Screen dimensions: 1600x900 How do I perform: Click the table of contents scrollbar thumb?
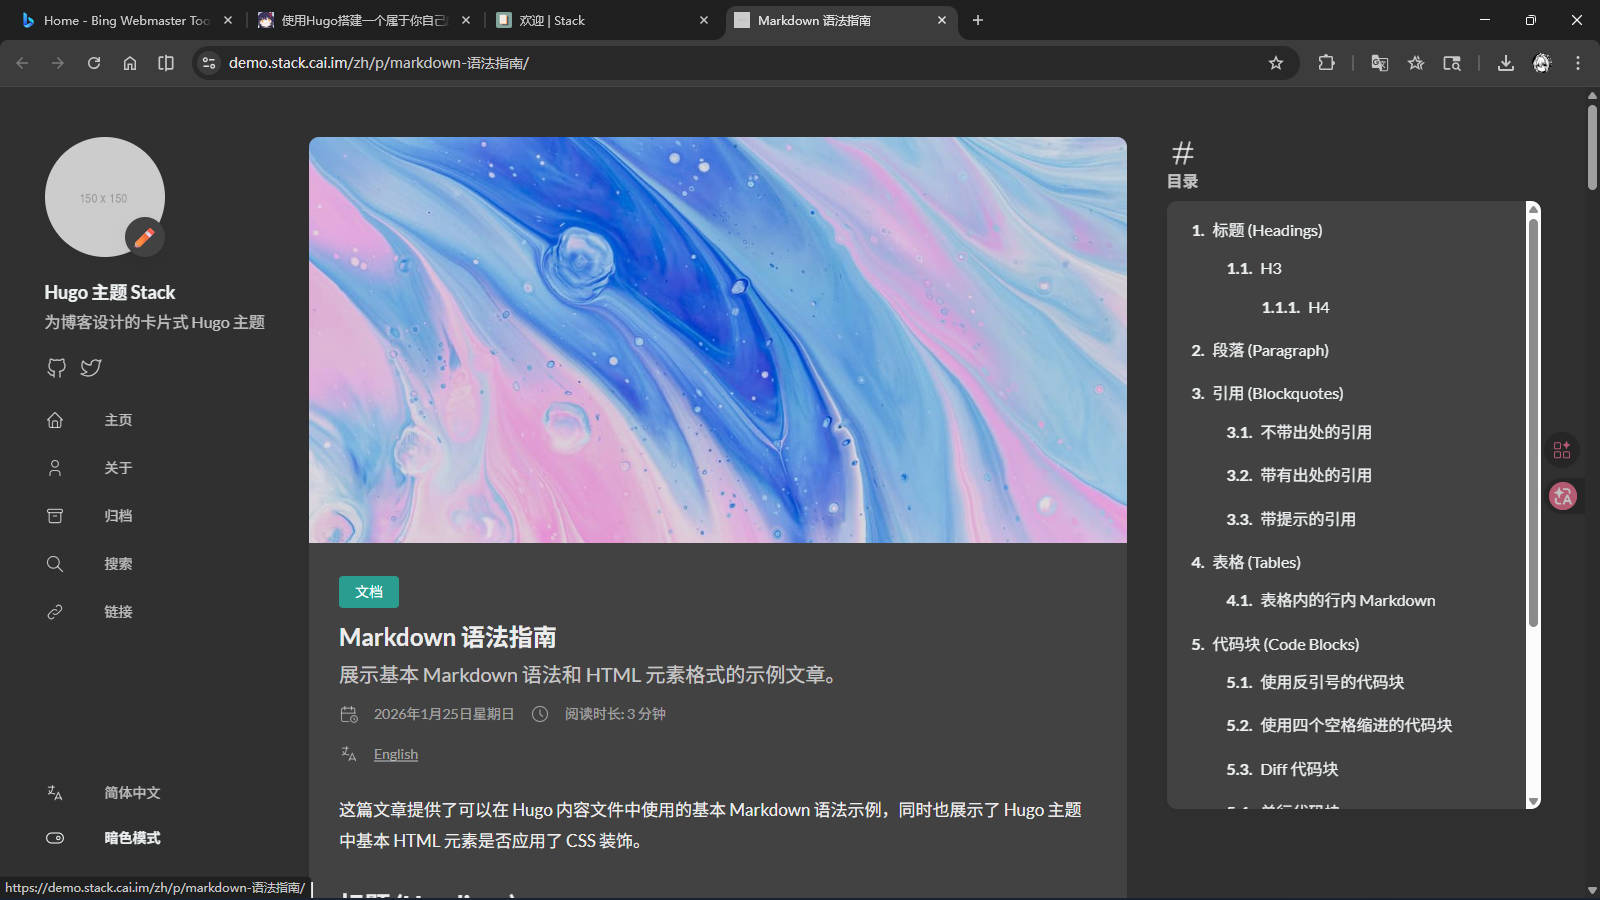tap(1533, 422)
